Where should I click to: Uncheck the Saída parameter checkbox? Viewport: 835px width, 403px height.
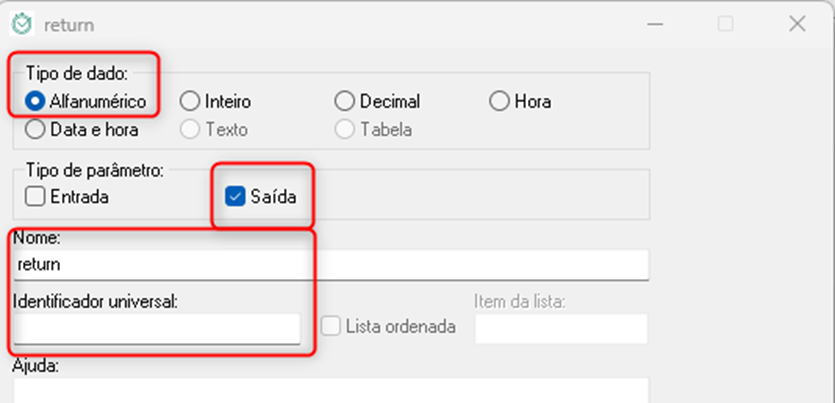click(x=236, y=197)
